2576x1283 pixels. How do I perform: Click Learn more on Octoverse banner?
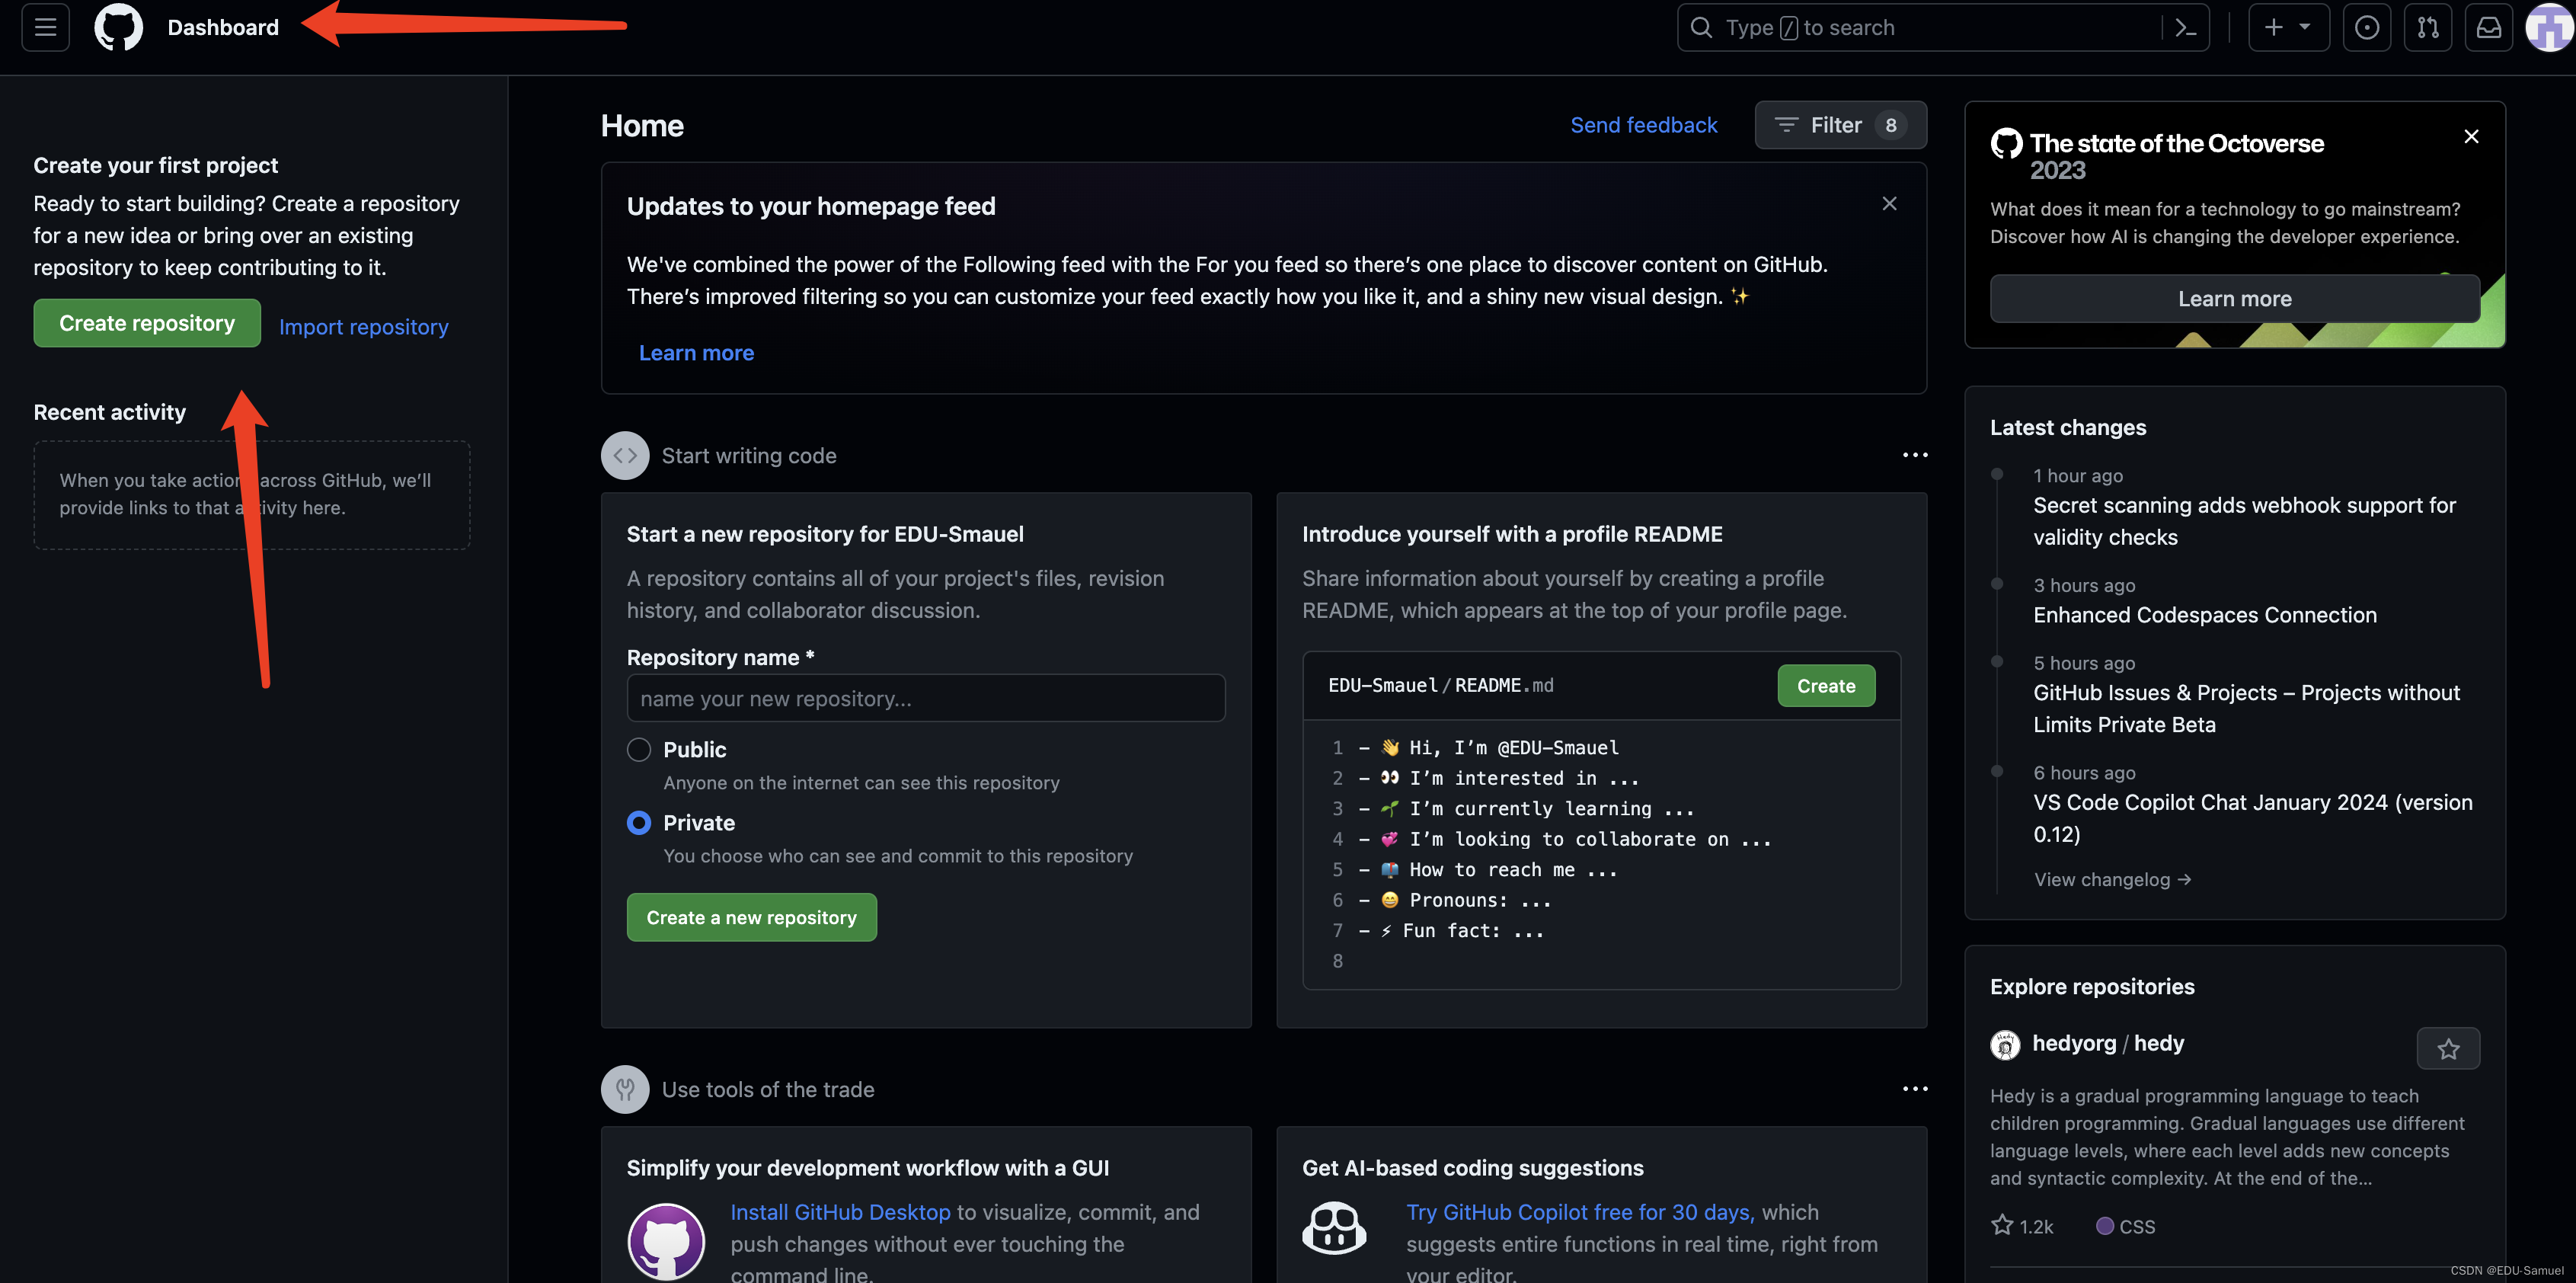(x=2234, y=299)
